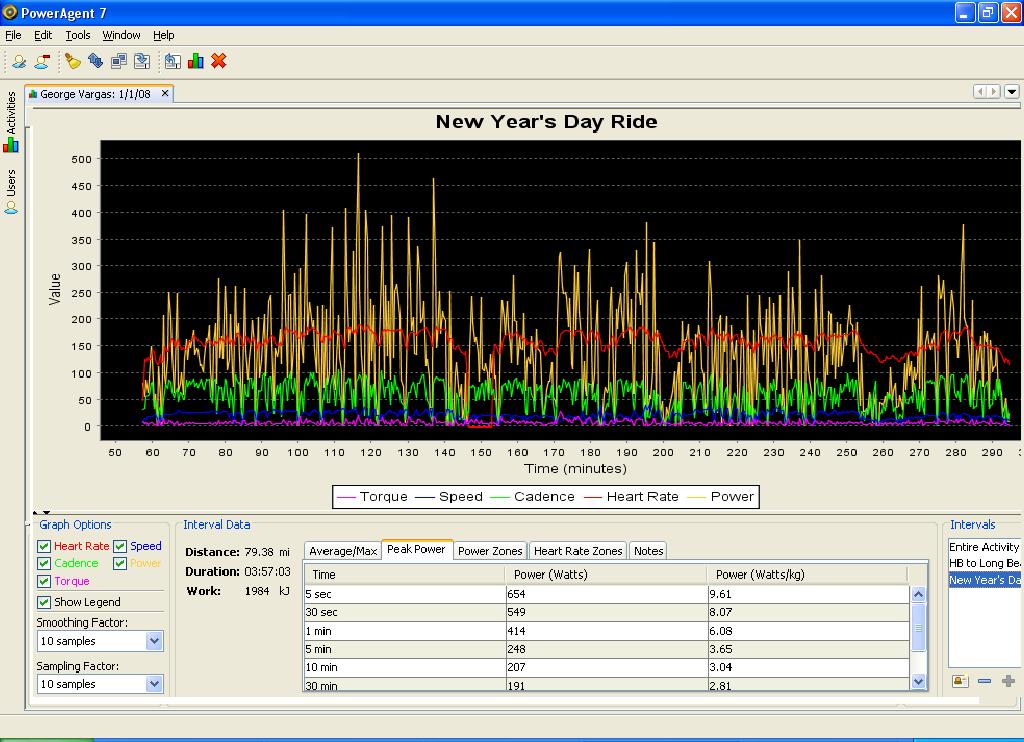Image resolution: width=1024 pixels, height=742 pixels.
Task: Click the edit user toolbar icon
Action: [19, 61]
